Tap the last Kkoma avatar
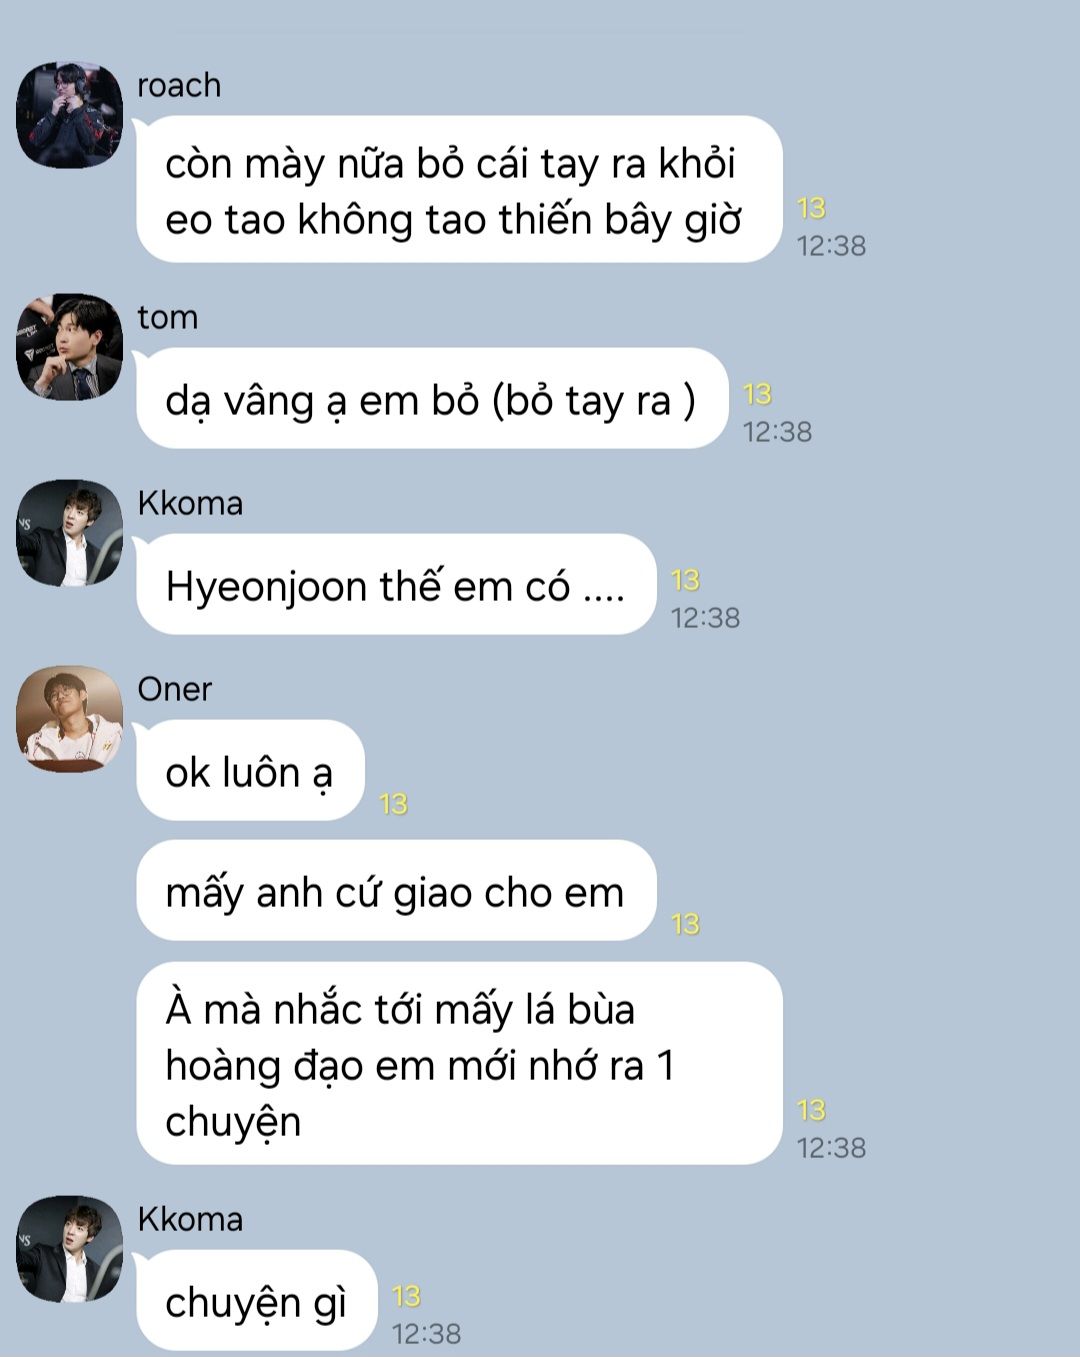Image resolution: width=1080 pixels, height=1357 pixels. coord(69,1249)
